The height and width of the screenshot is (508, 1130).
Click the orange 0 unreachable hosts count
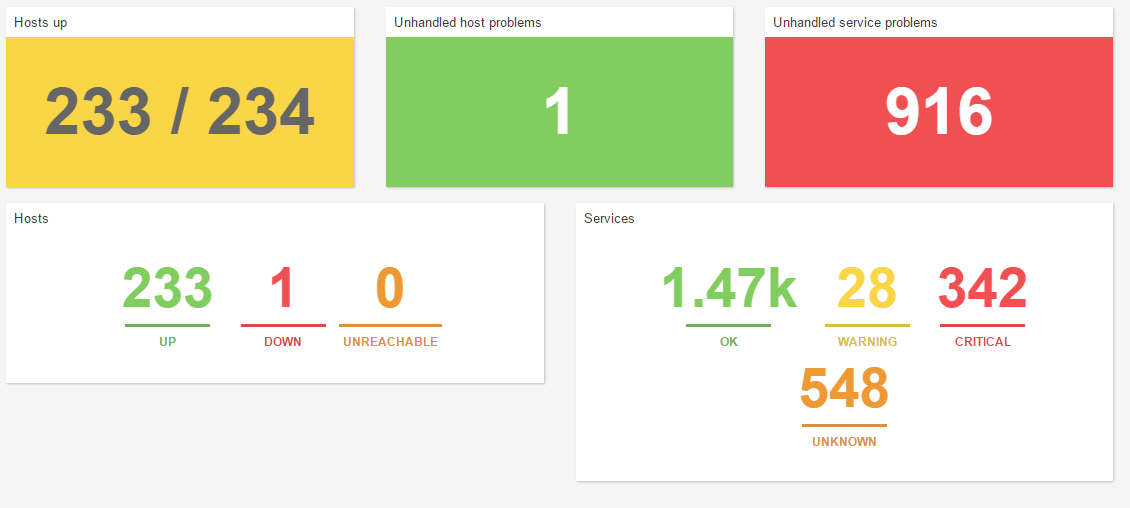[x=390, y=289]
